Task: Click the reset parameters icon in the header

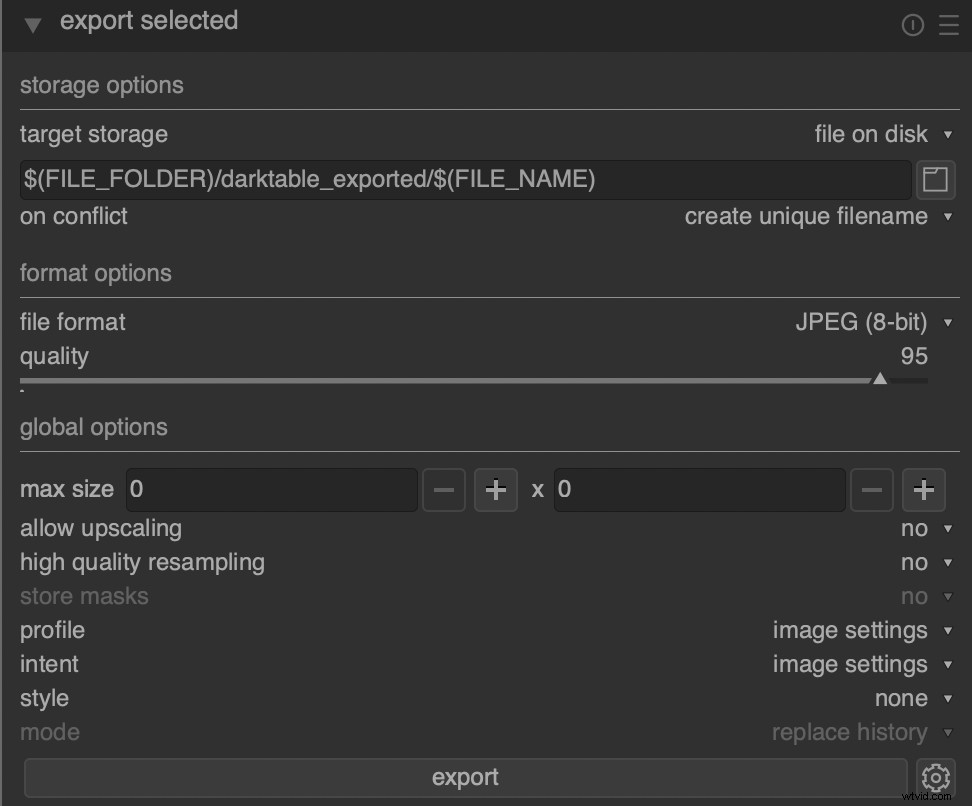Action: pos(913,25)
